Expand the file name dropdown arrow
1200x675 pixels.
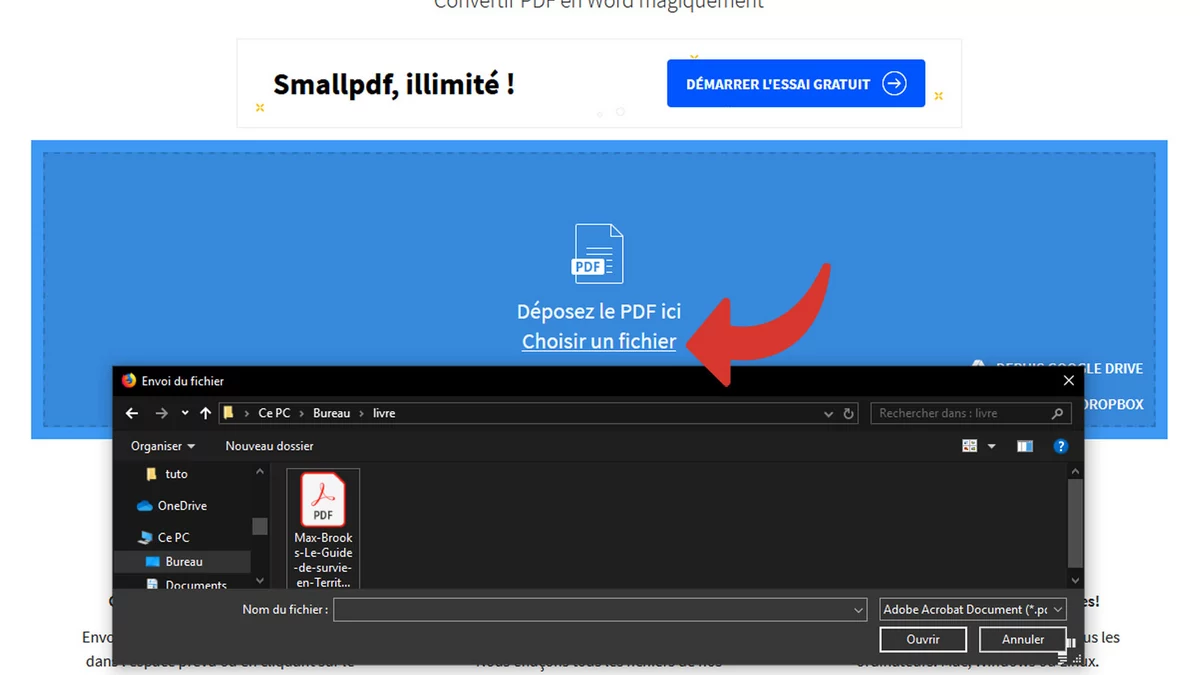[x=859, y=609]
